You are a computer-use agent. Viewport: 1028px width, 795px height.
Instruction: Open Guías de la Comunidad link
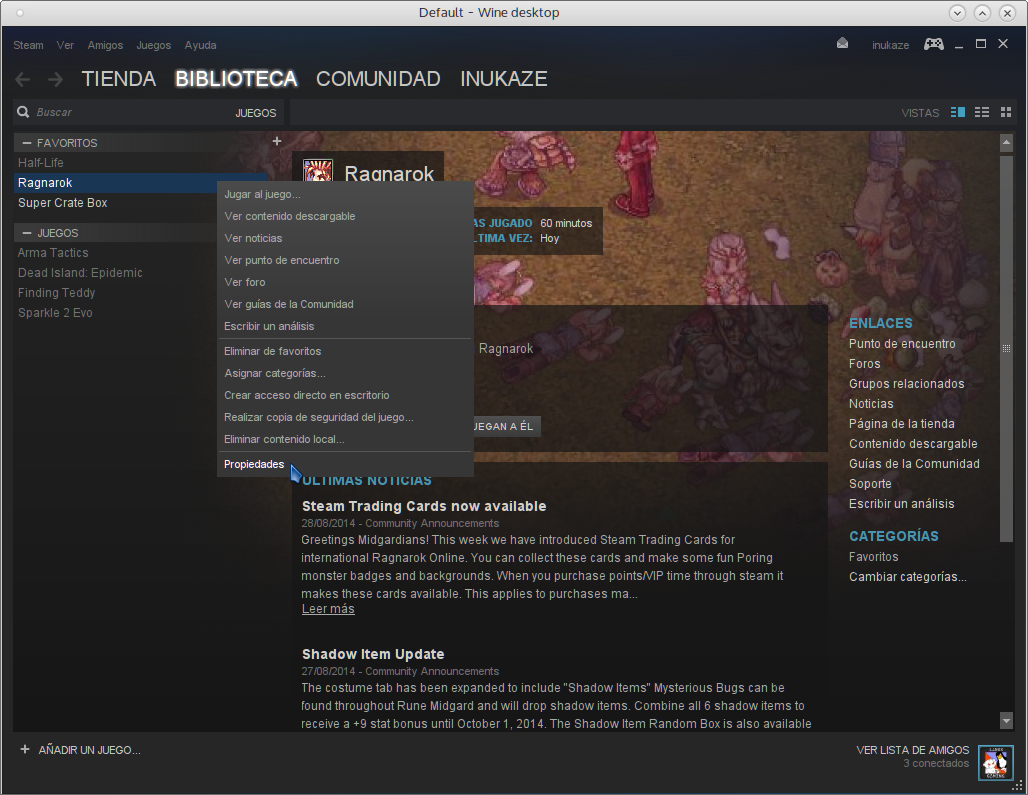point(914,463)
